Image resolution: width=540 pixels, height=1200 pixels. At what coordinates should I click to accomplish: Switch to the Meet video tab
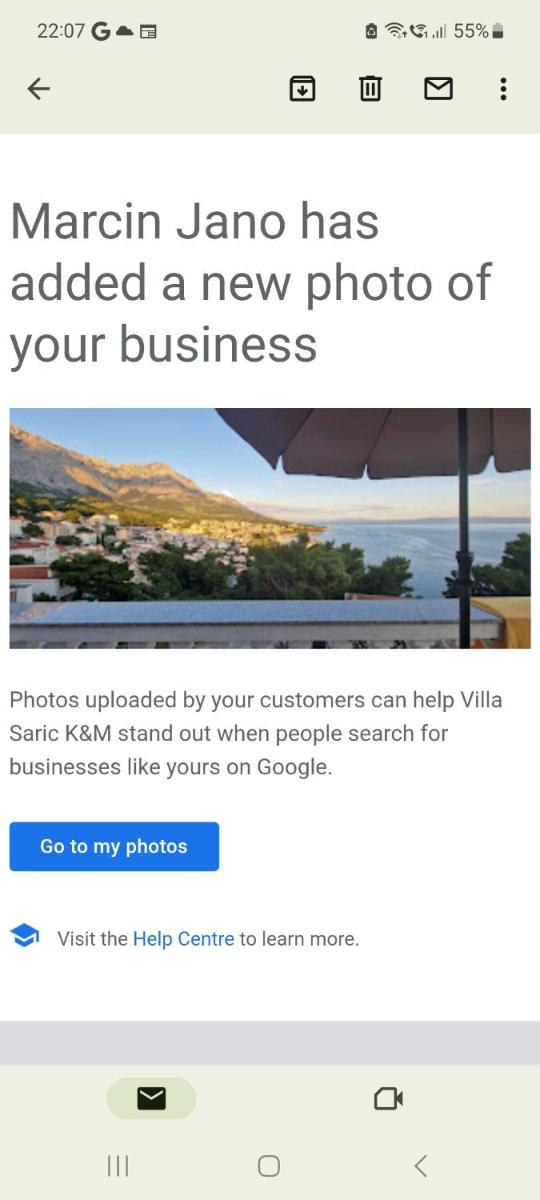388,1098
